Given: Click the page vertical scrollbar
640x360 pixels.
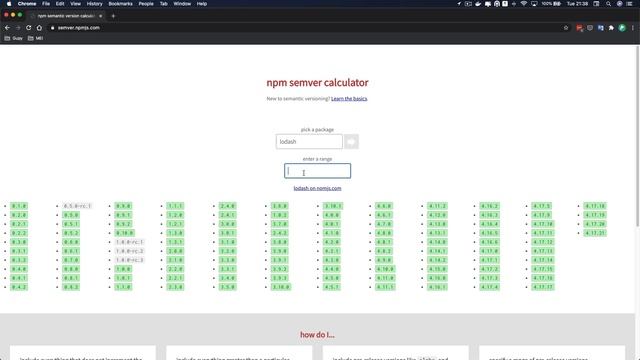Looking at the screenshot, I should [x=637, y=135].
